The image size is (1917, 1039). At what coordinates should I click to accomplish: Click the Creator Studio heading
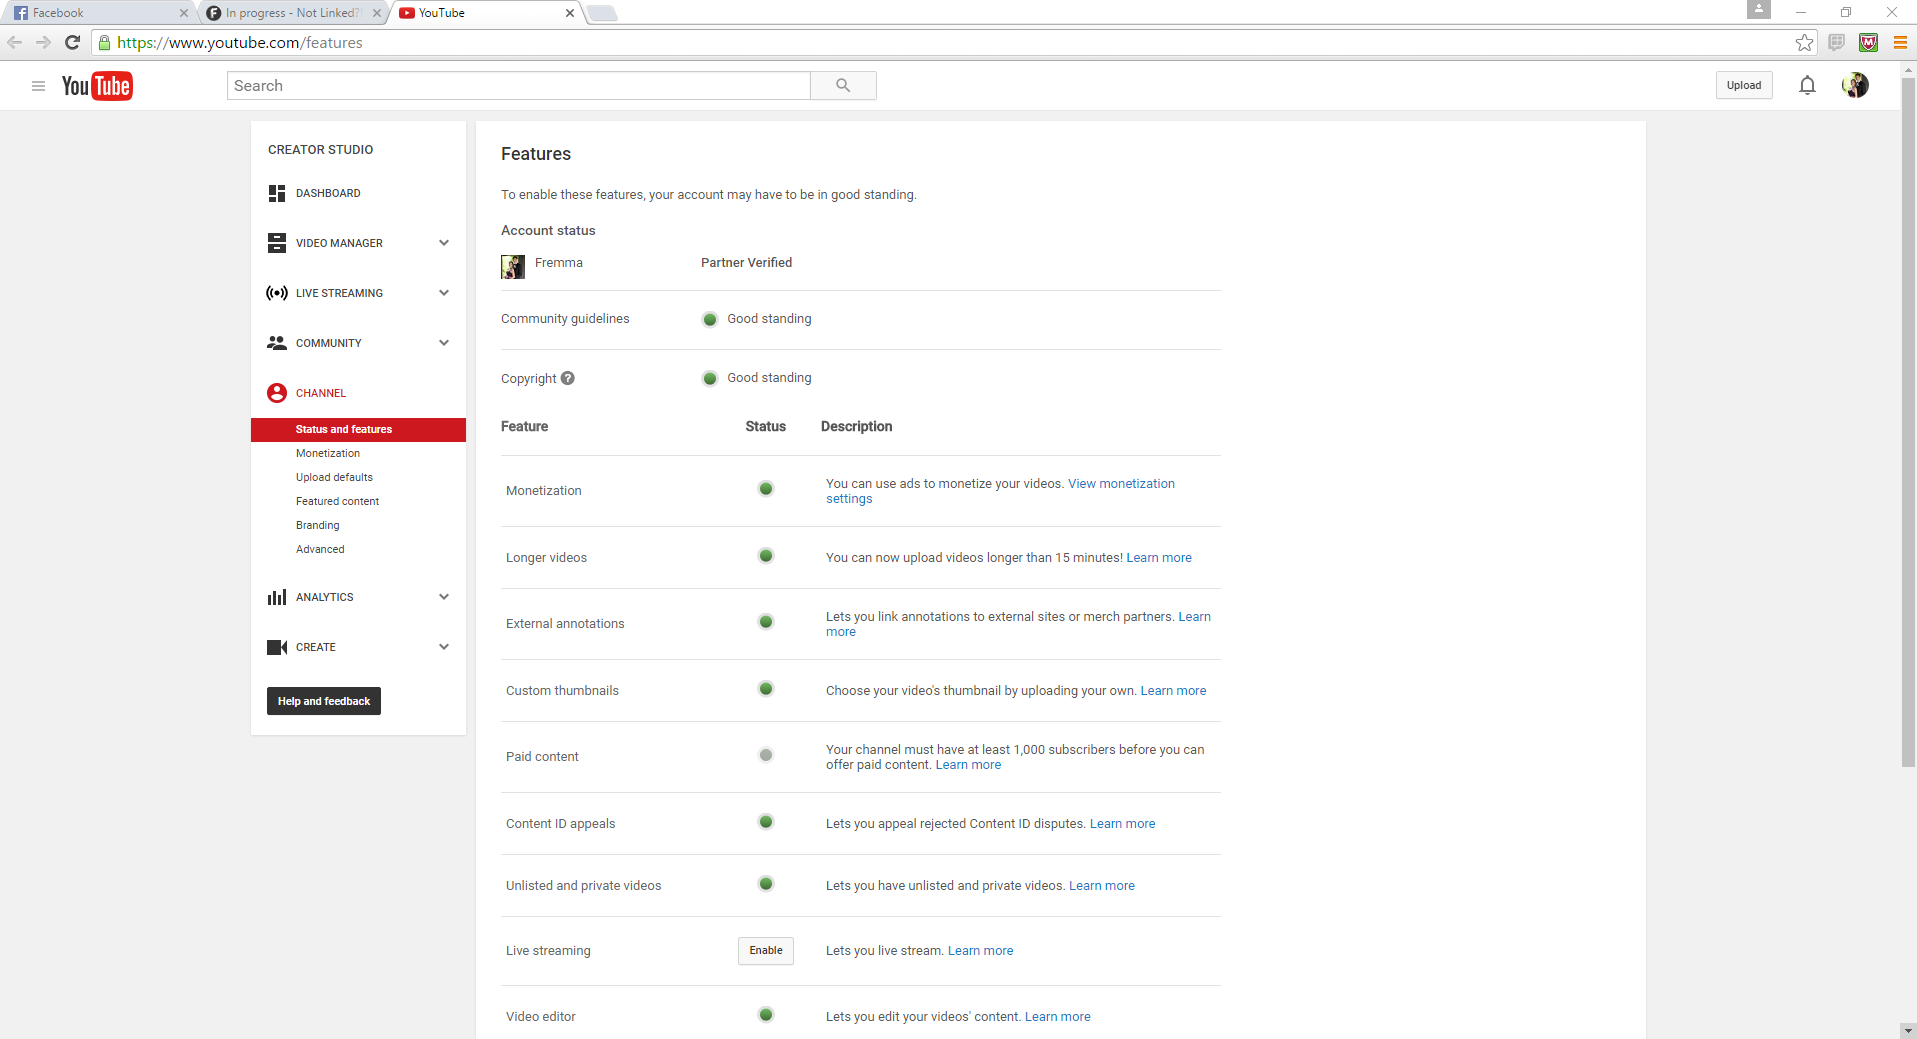320,150
